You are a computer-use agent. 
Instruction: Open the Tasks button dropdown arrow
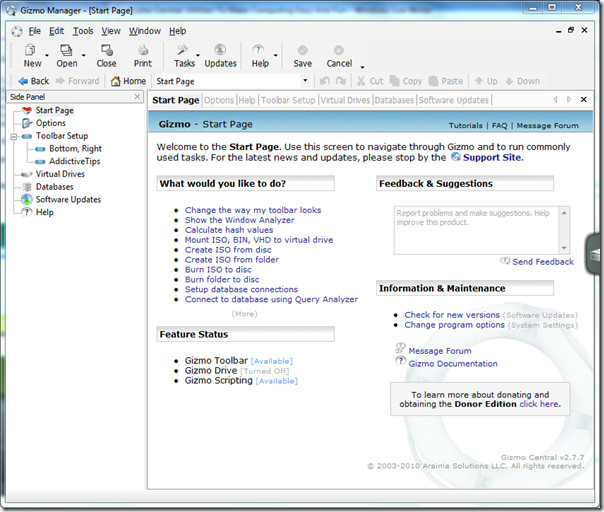pos(198,55)
